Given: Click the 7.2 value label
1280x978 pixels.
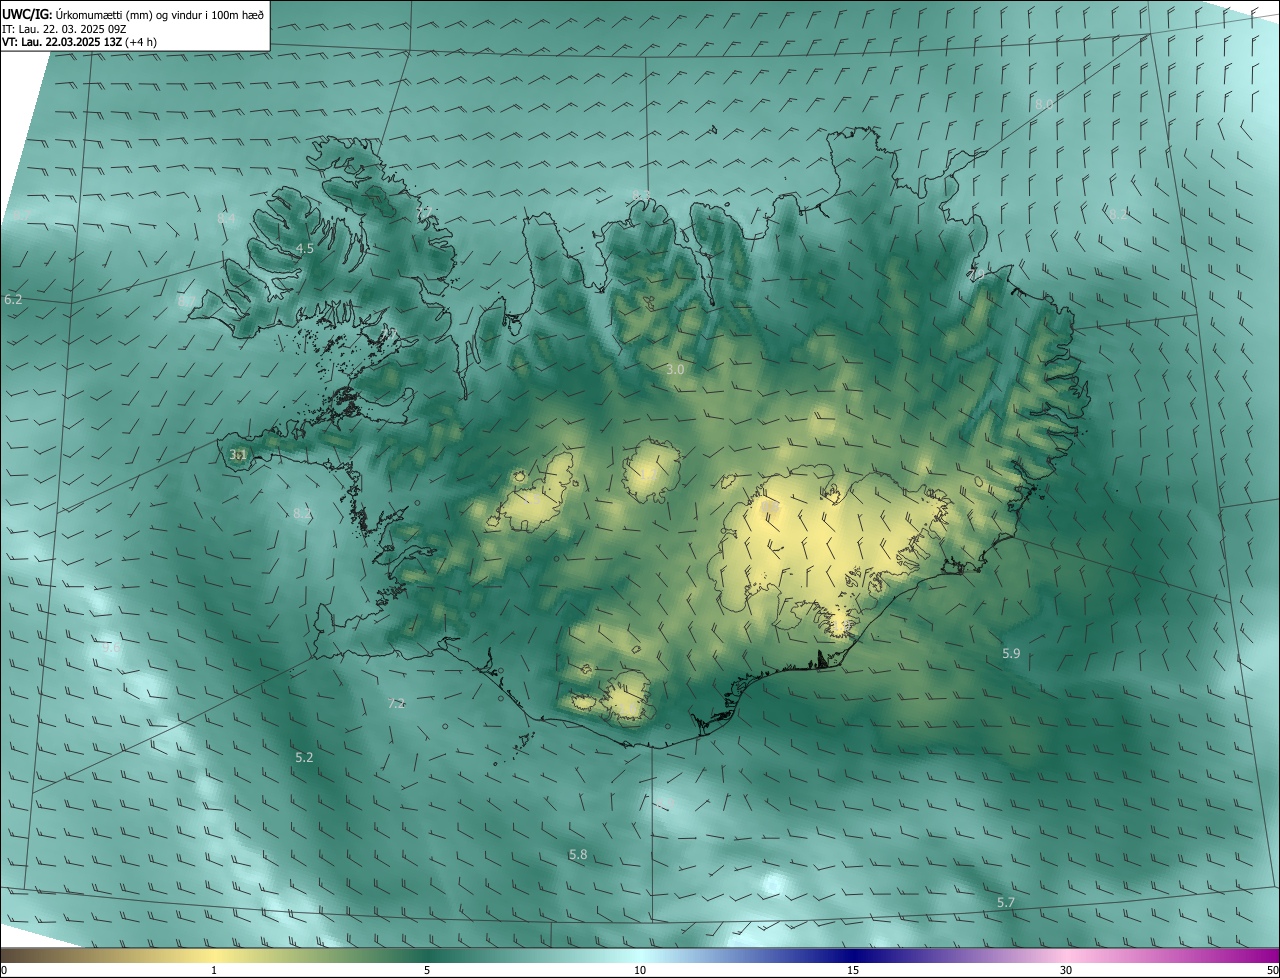Looking at the screenshot, I should coord(396,703).
